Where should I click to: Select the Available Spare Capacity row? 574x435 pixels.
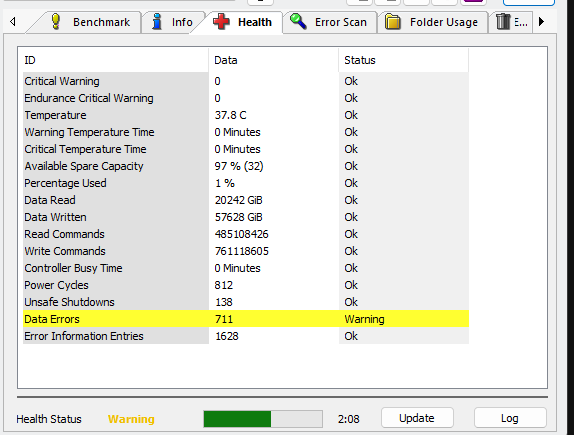click(246, 166)
